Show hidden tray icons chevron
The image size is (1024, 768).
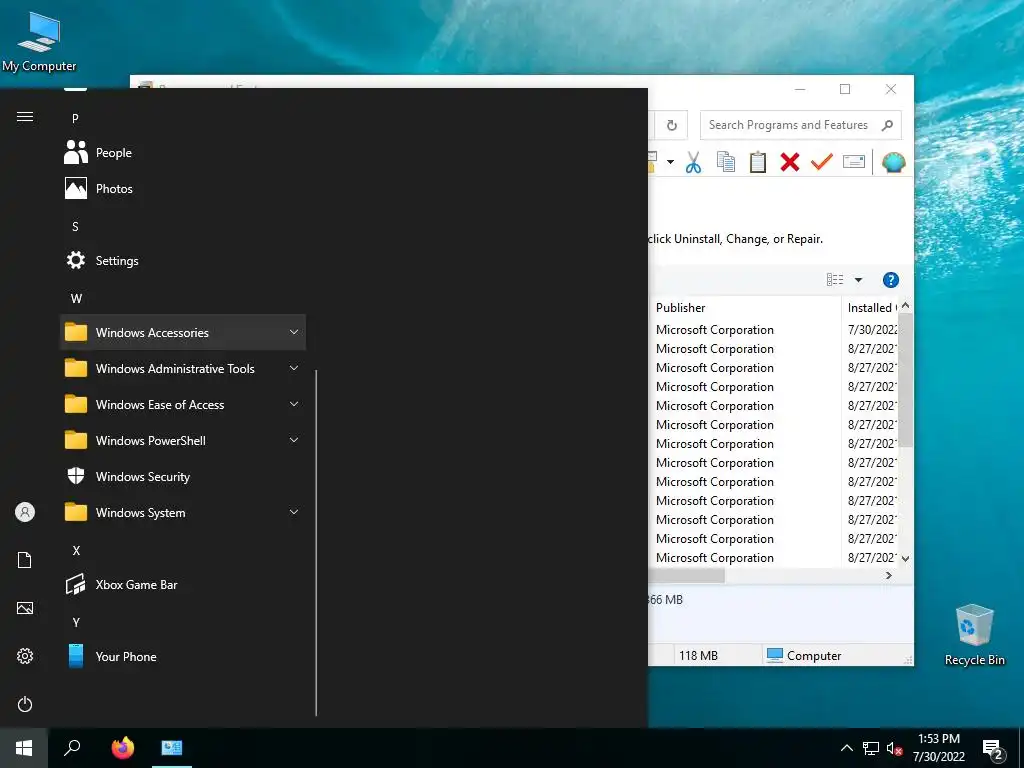846,748
